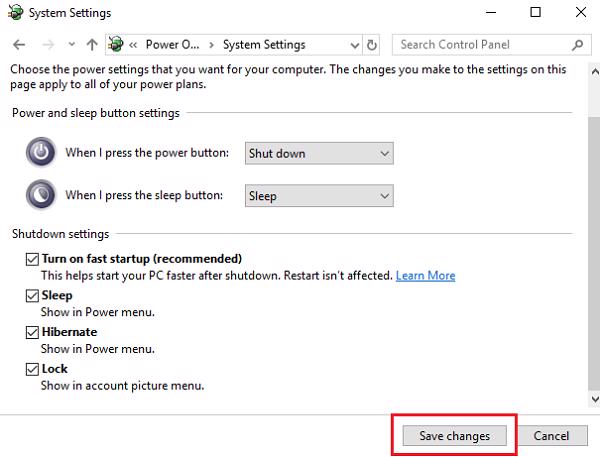Click the sleep button moon icon
The width and height of the screenshot is (600, 457).
pos(41,195)
